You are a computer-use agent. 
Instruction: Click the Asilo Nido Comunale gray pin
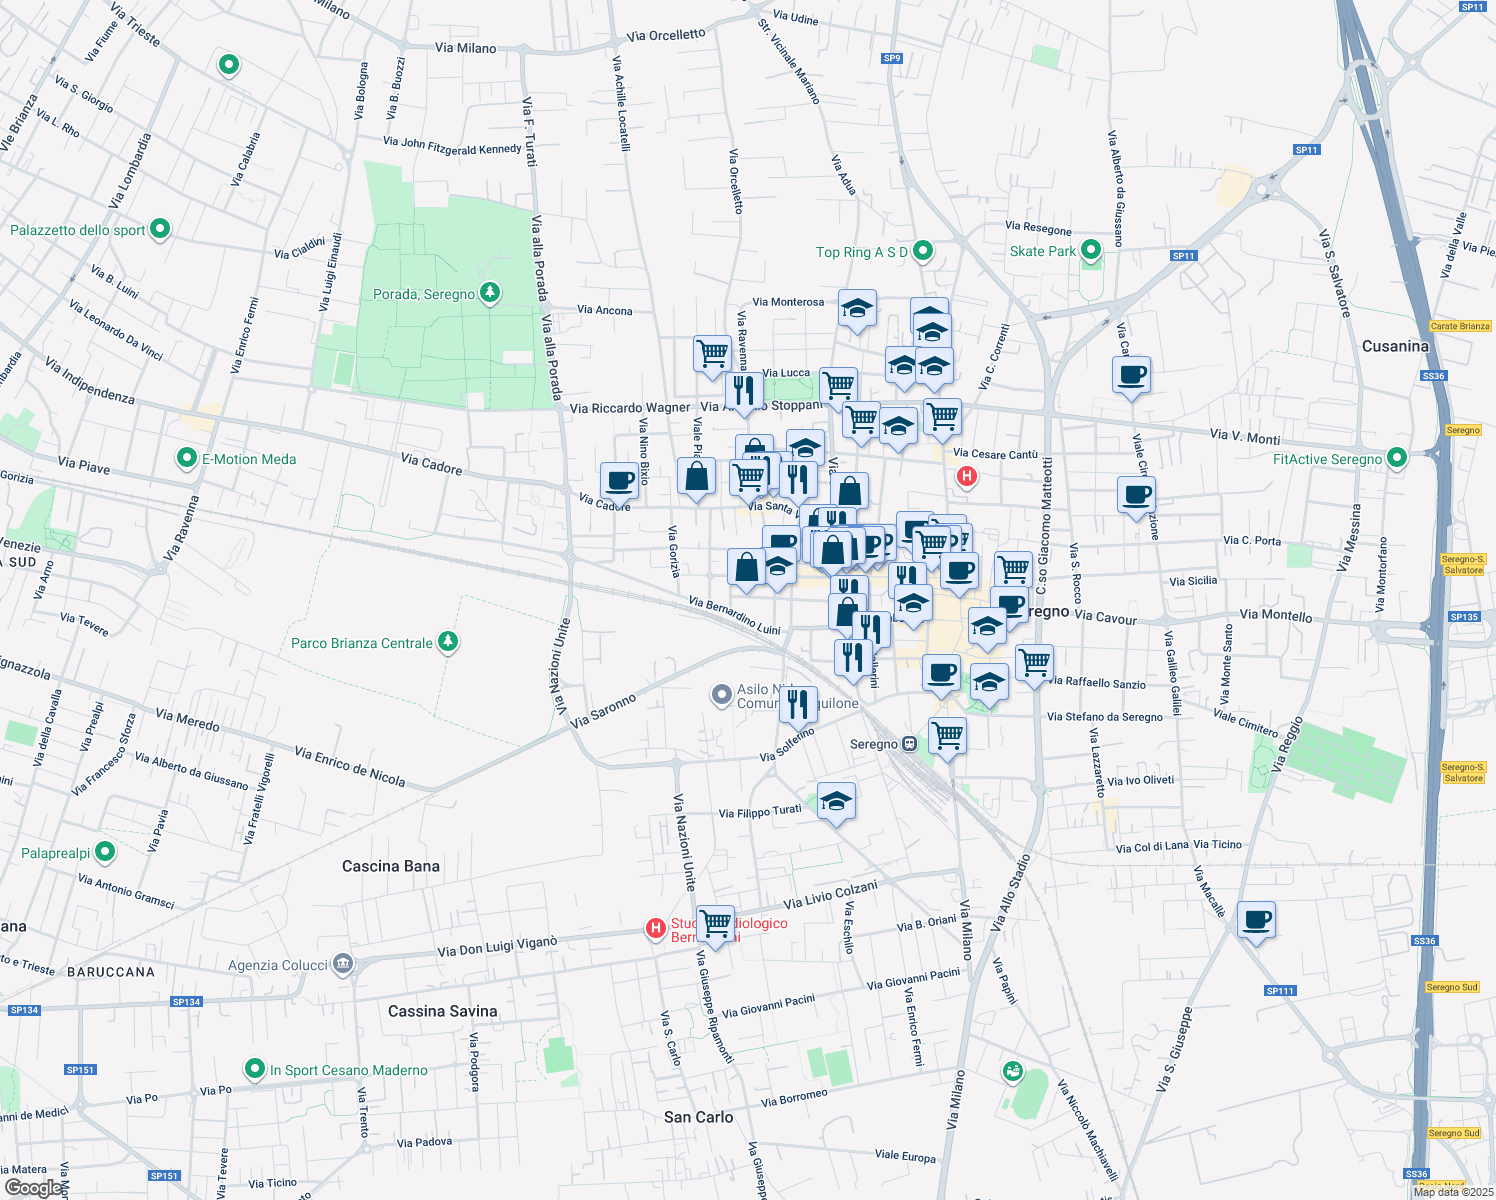(721, 695)
